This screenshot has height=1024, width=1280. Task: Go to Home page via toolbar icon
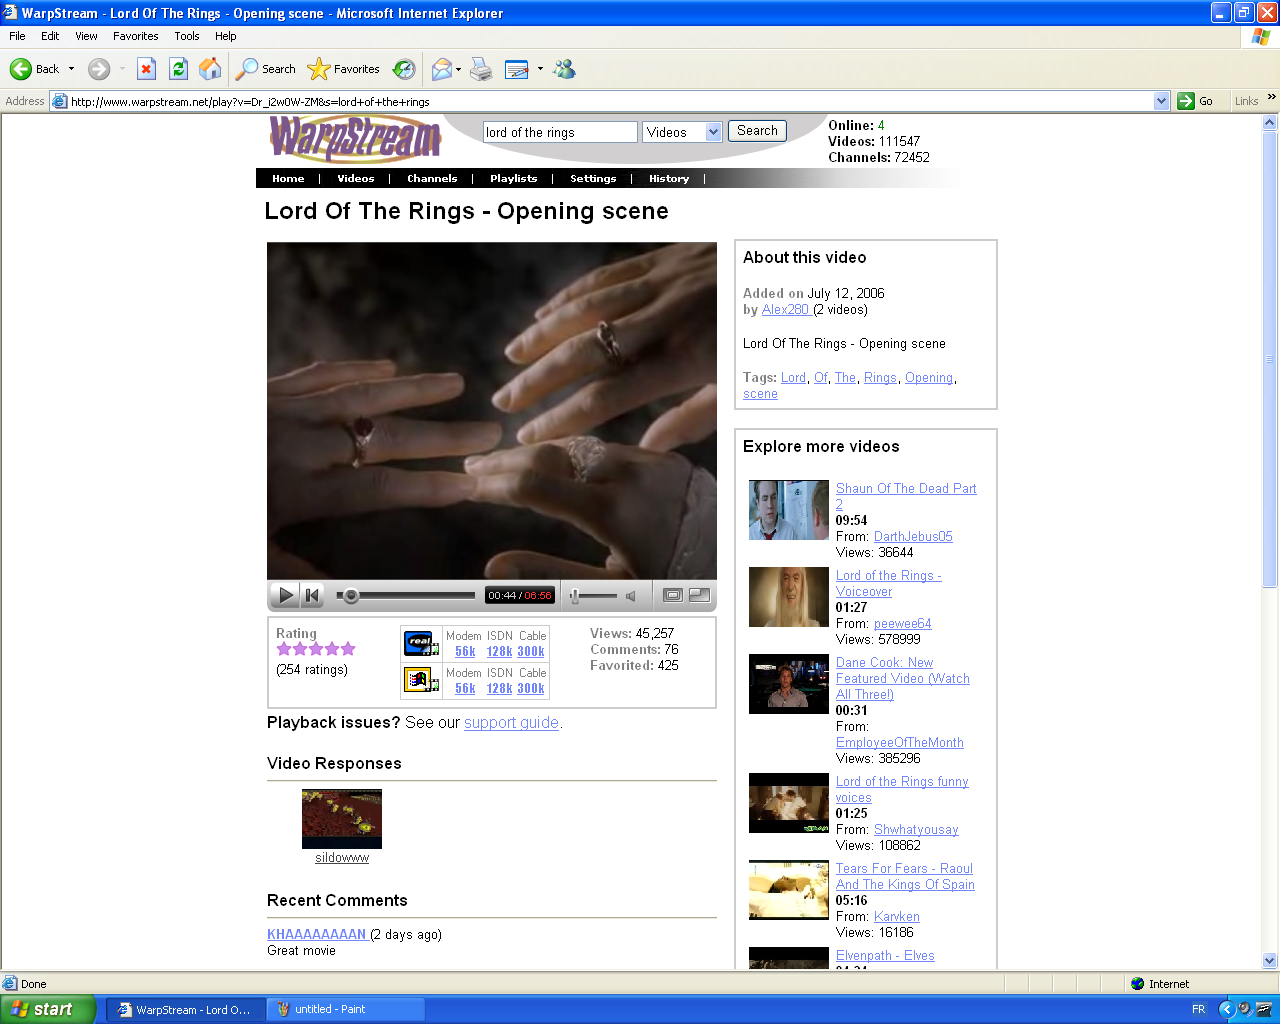tap(210, 69)
